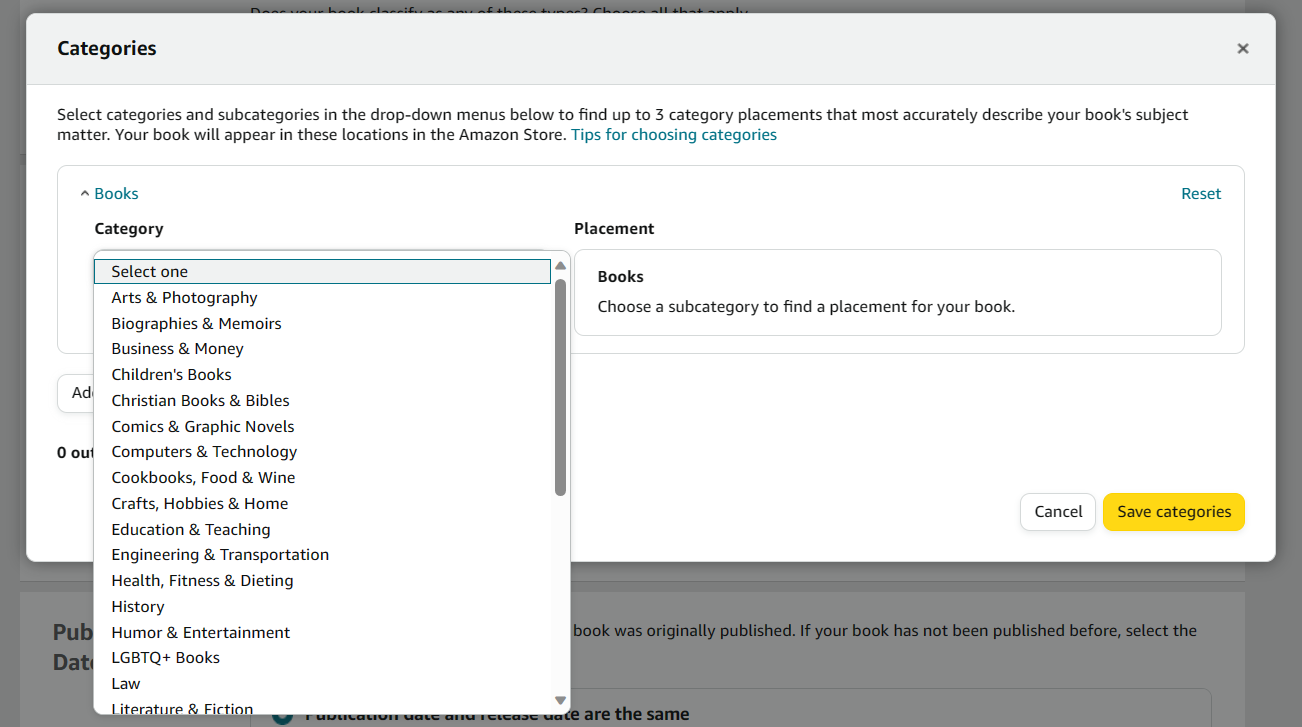1302x727 pixels.
Task: Choose Biographies & Memoirs from list
Action: coord(196,324)
